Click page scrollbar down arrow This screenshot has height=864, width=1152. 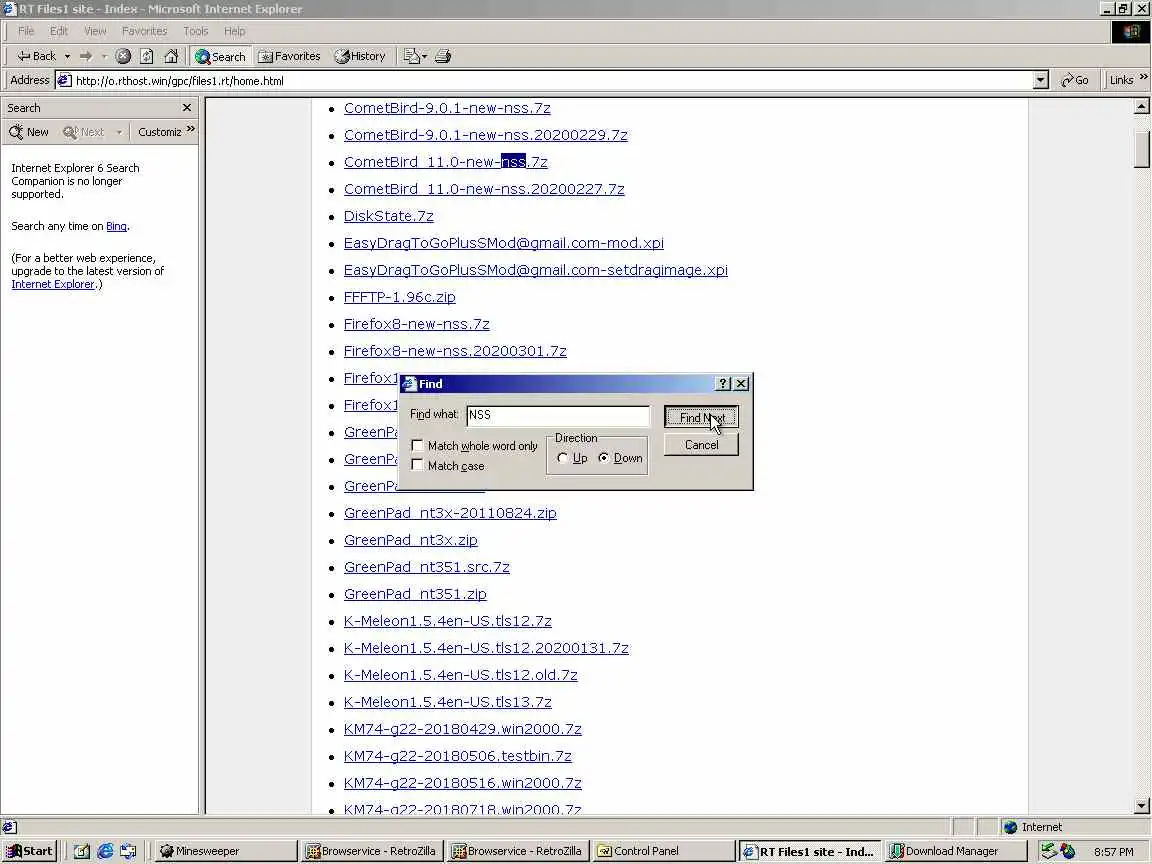(x=1142, y=806)
